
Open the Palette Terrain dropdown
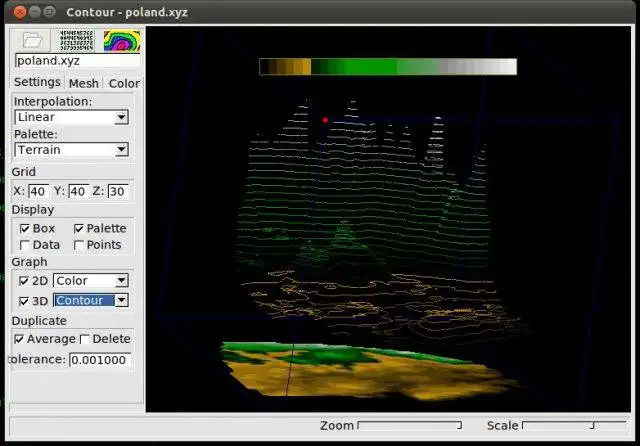tap(71, 150)
